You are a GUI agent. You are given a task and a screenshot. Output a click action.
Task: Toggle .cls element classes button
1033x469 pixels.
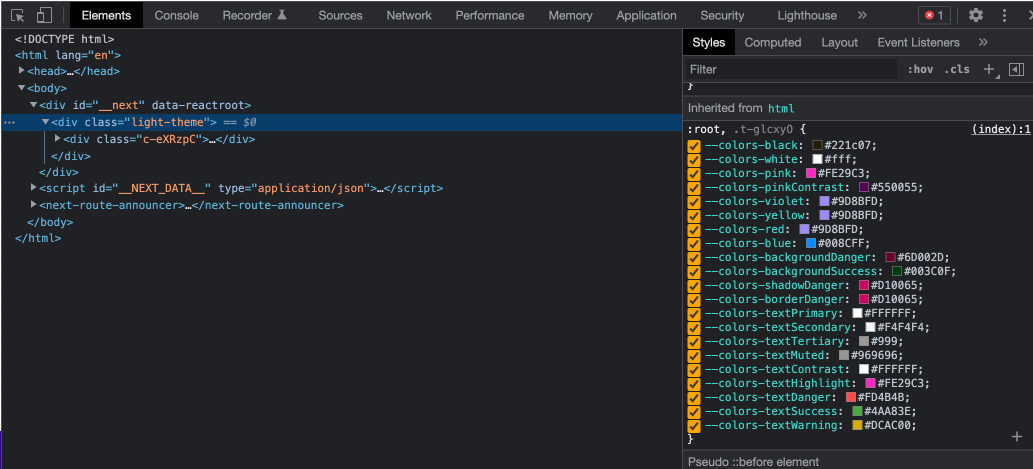[957, 69]
